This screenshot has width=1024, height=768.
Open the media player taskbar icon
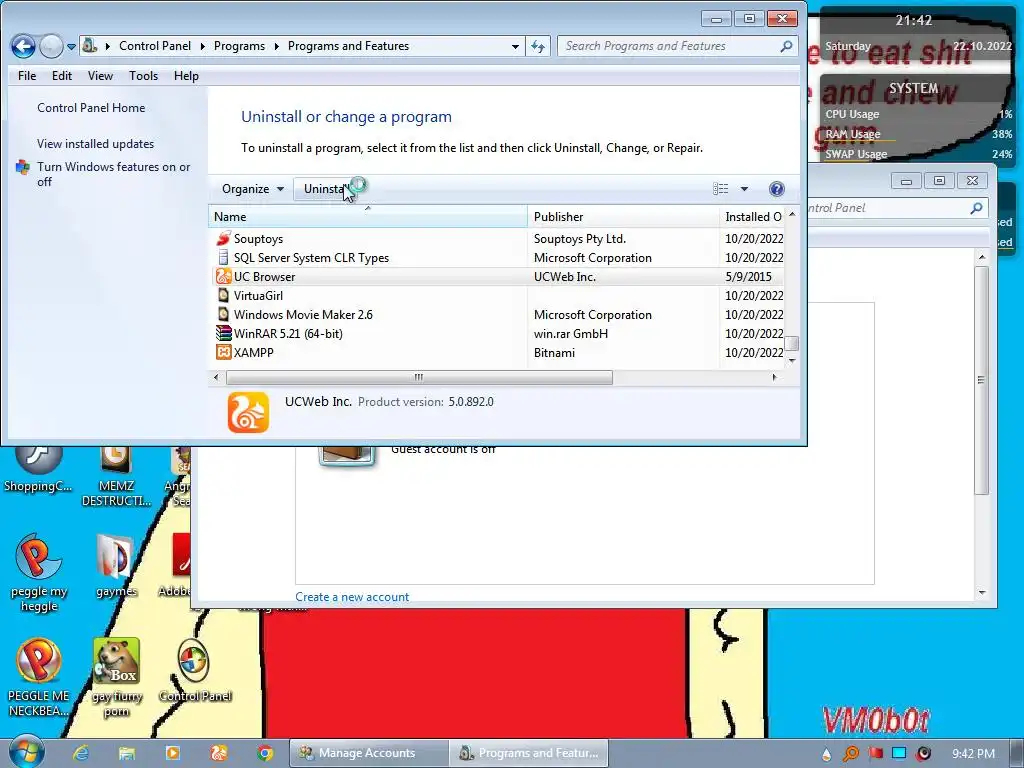coord(172,753)
